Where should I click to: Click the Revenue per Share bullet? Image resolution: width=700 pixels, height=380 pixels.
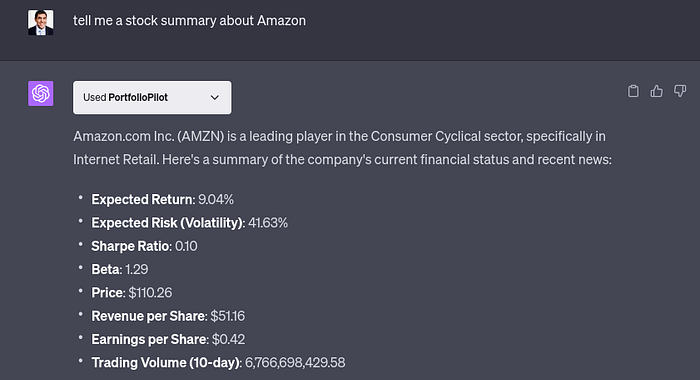point(168,316)
